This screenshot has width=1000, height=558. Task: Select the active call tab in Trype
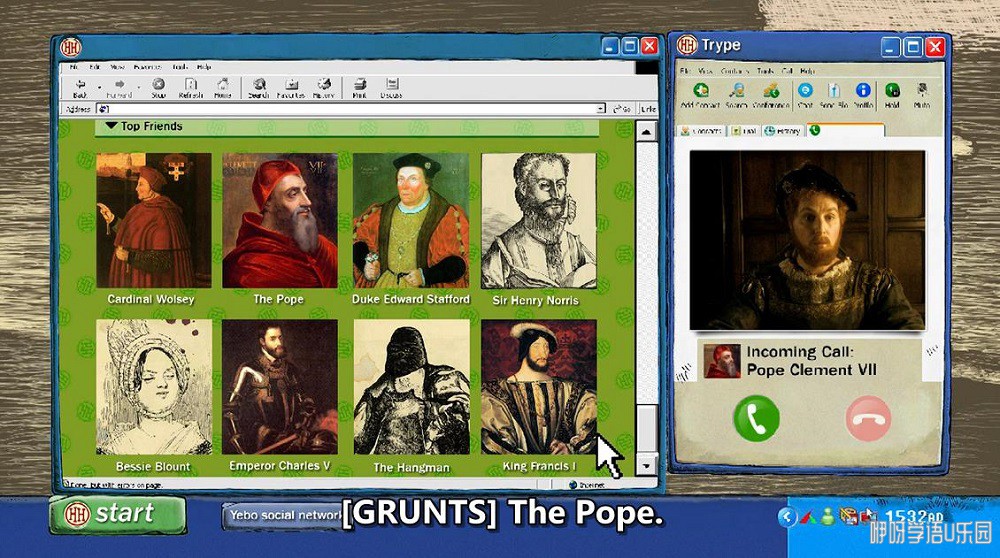(x=845, y=130)
